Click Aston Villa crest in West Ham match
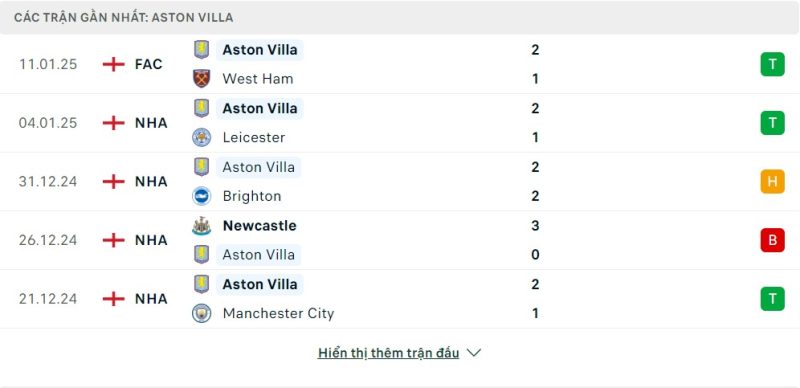800x388 pixels. coord(202,50)
